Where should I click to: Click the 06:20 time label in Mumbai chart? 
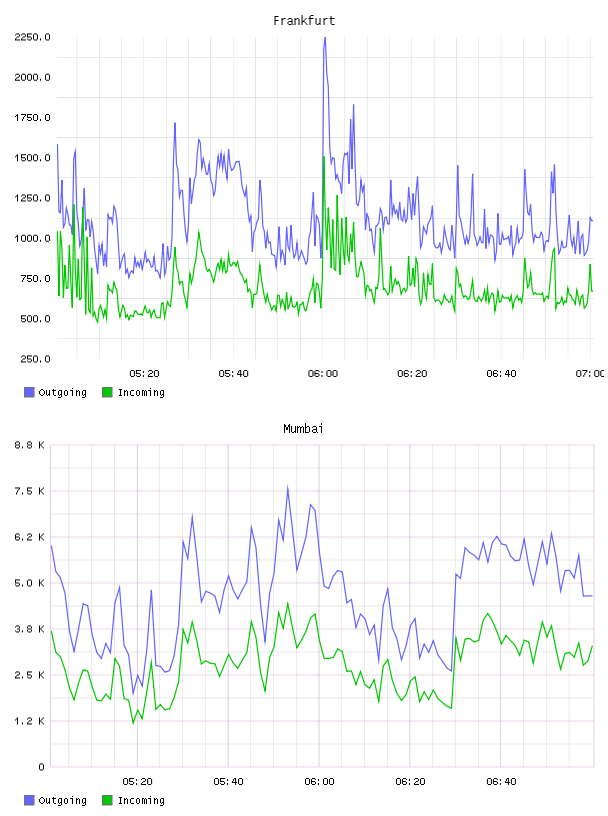tap(410, 782)
